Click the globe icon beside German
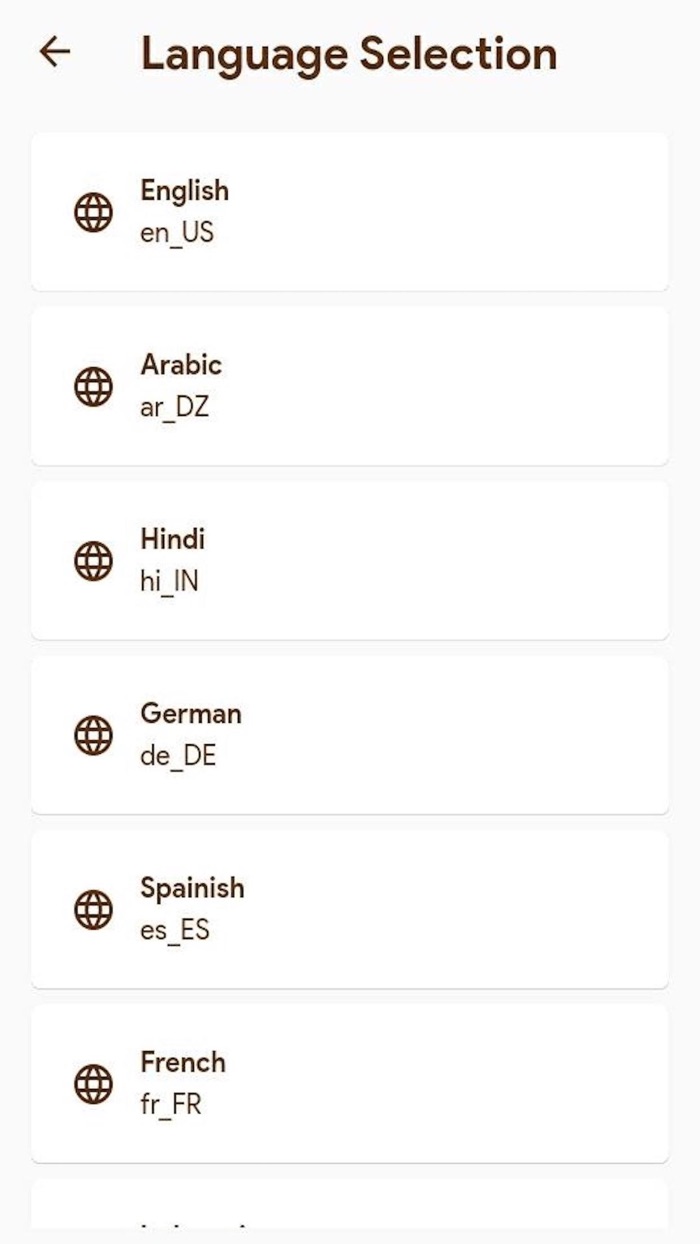The width and height of the screenshot is (700, 1244). pos(94,735)
